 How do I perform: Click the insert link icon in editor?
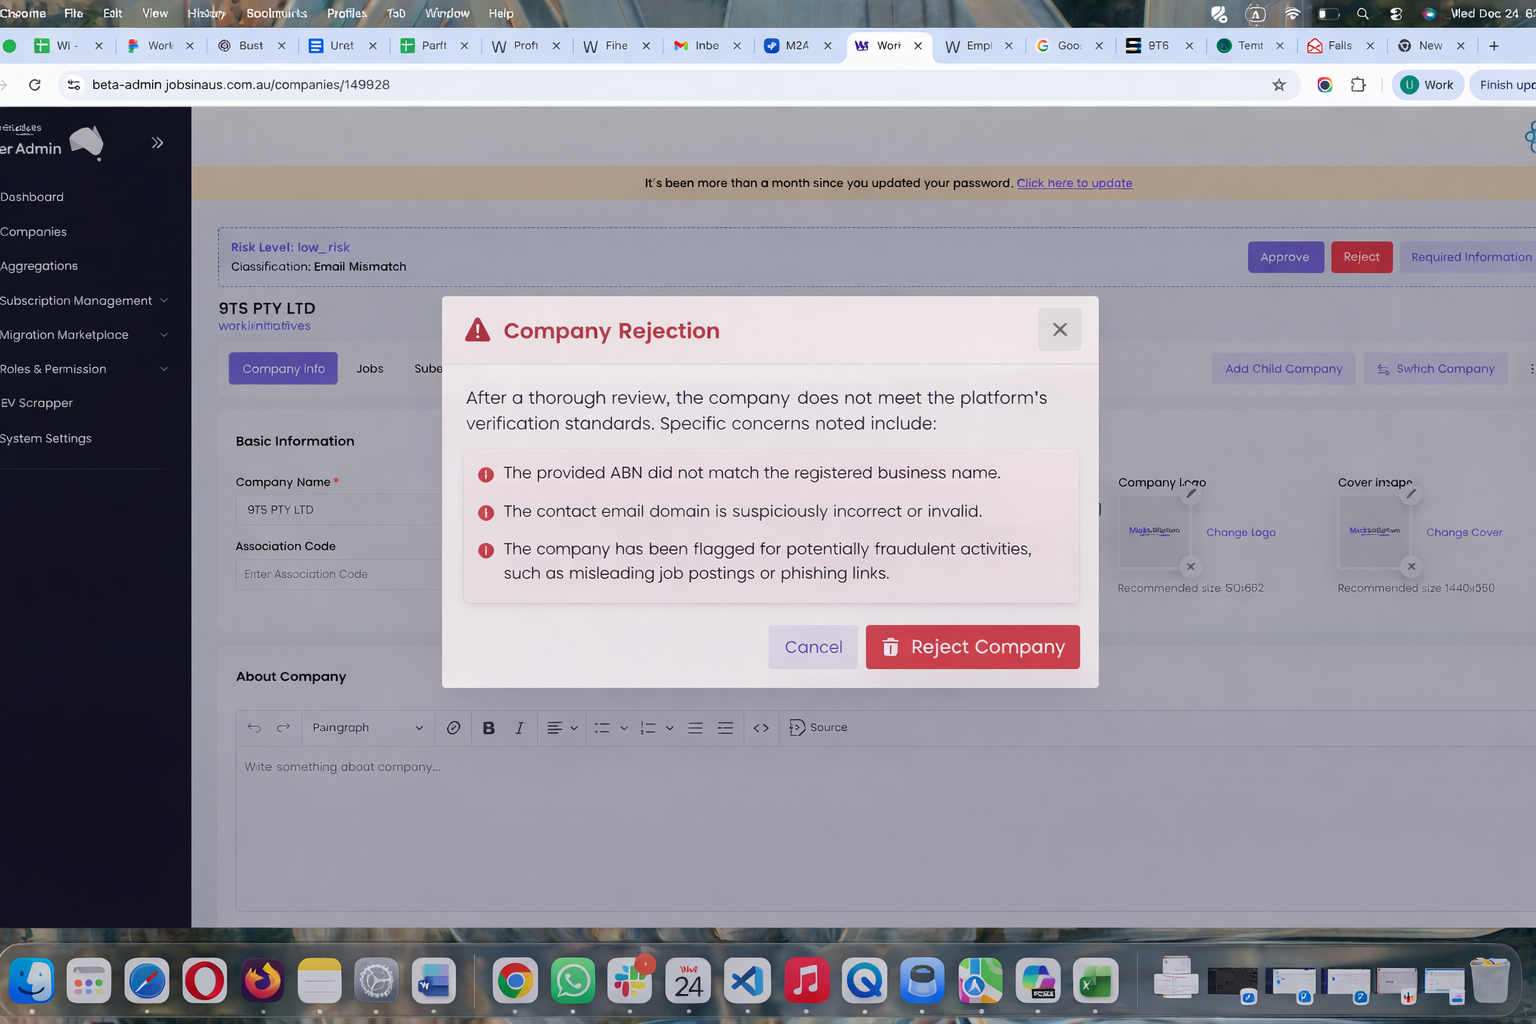[x=453, y=728]
